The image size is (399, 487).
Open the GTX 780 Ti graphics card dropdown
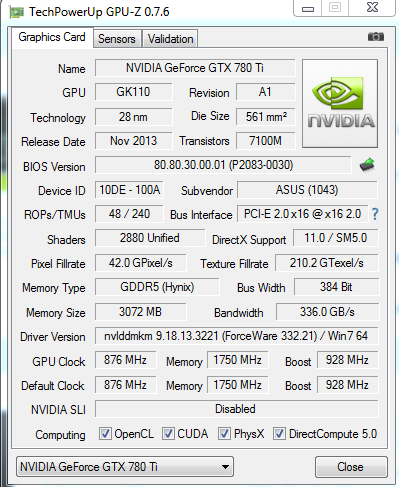coord(125,467)
